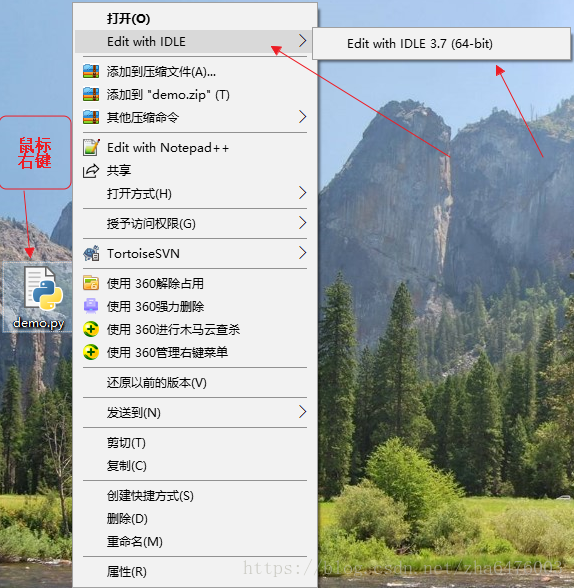Click the WinRAR icon beside 其他压缩命令
Viewport: 574px width, 588px height.
point(91,117)
